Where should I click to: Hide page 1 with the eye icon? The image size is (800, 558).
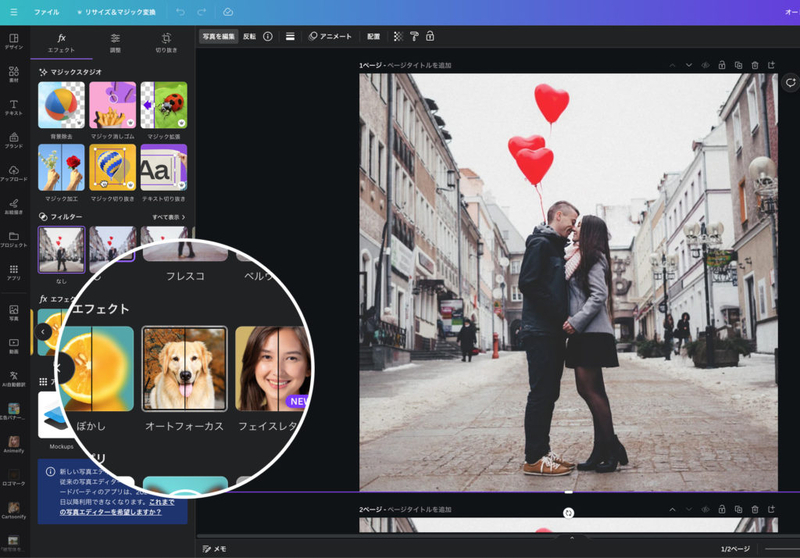[x=706, y=65]
